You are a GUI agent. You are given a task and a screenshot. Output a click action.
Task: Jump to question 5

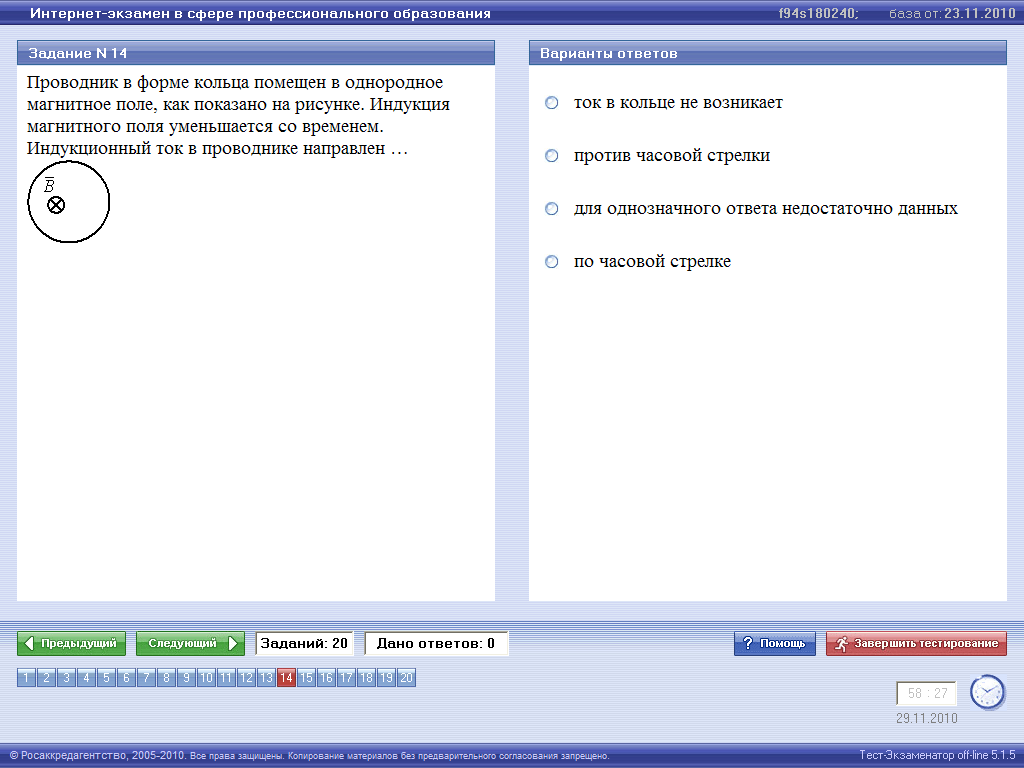click(x=106, y=677)
